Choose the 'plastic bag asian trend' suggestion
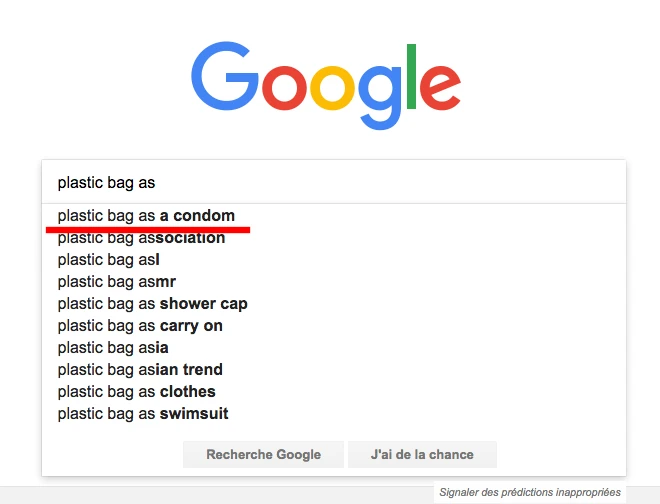The width and height of the screenshot is (660, 504). point(140,370)
